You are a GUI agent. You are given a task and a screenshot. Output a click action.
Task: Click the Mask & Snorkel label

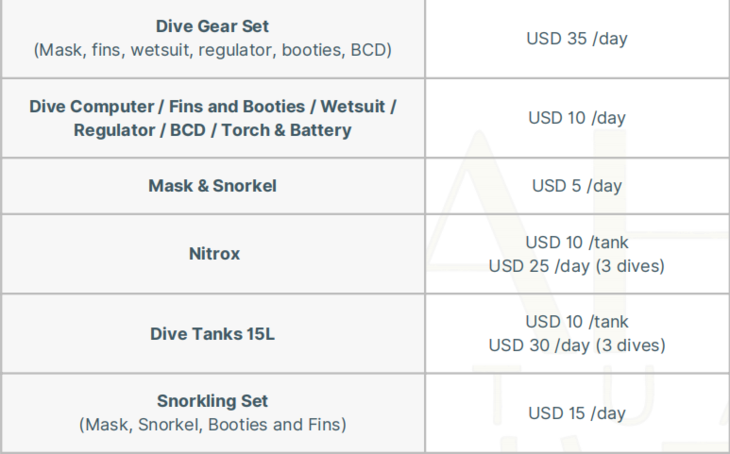pos(212,186)
